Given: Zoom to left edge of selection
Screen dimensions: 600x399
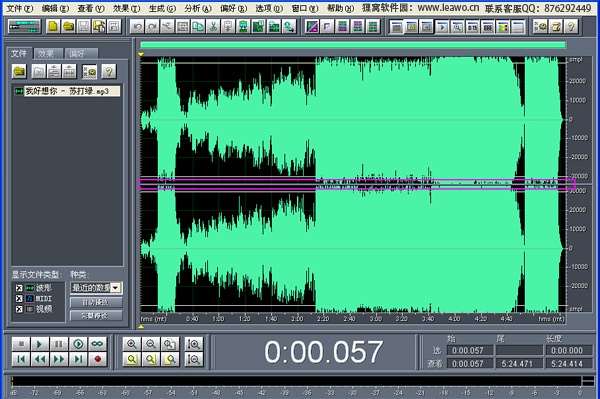Looking at the screenshot, I should 151,359.
